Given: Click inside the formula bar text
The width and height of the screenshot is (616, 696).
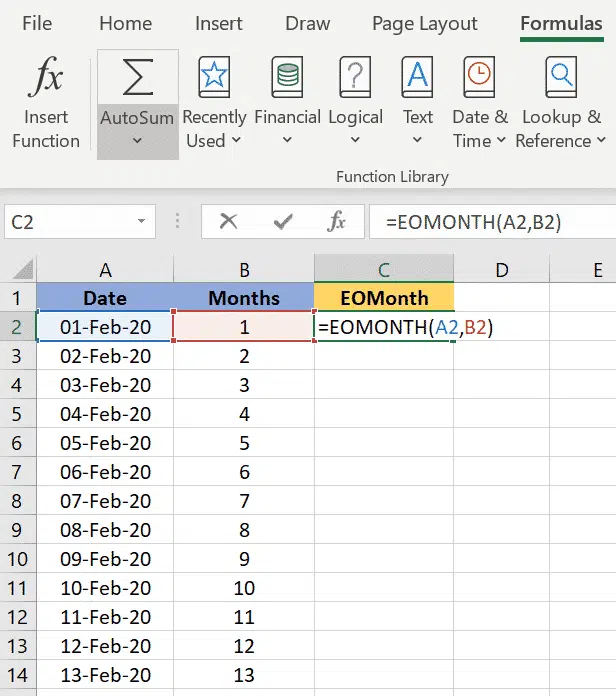Looking at the screenshot, I should 473,221.
